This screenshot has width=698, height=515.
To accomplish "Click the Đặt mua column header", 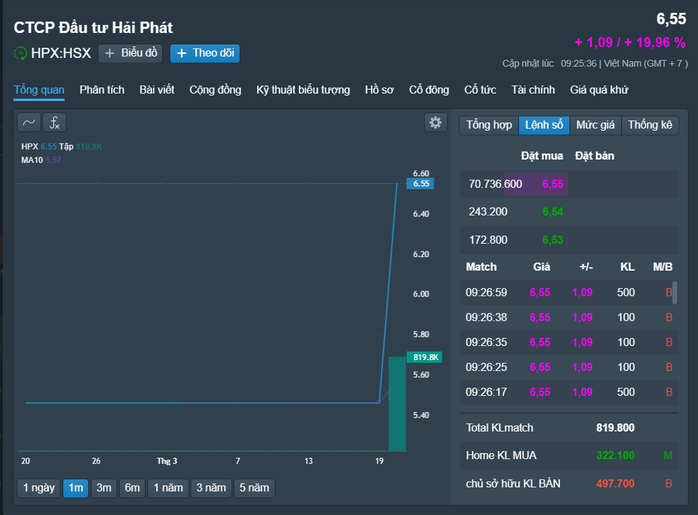I will [542, 156].
